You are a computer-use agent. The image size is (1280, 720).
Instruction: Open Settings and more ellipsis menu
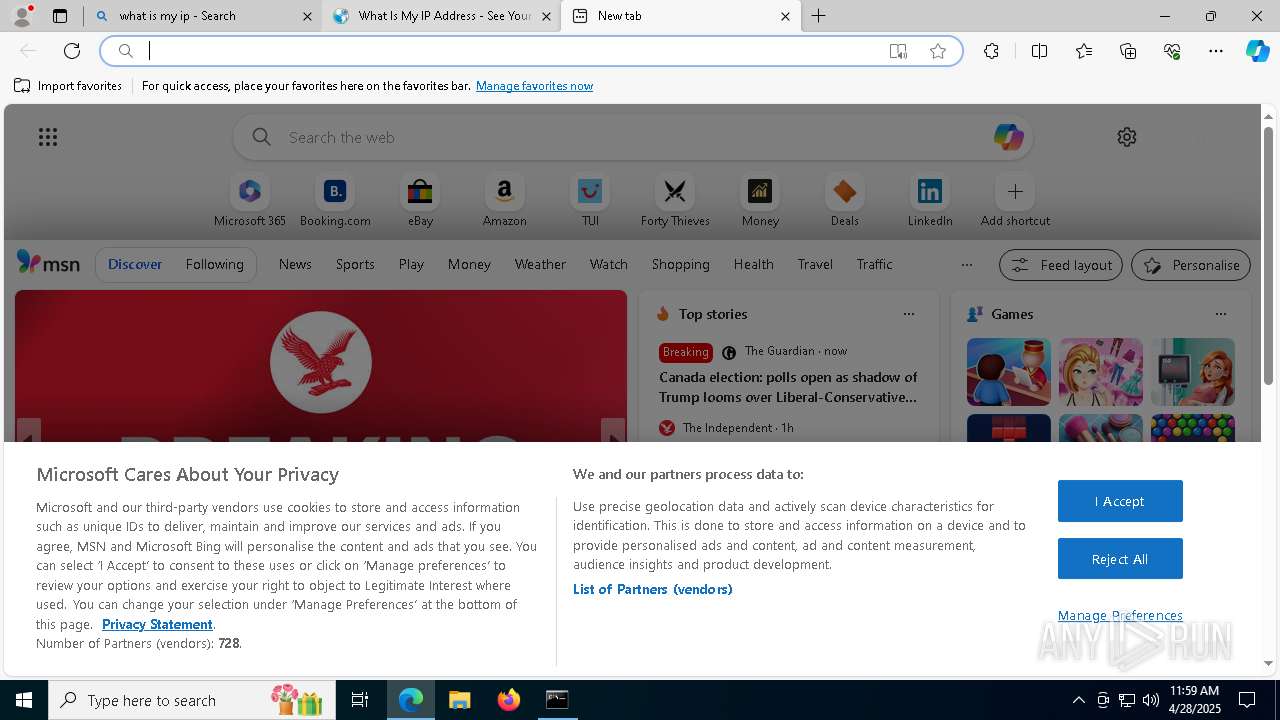[1216, 51]
